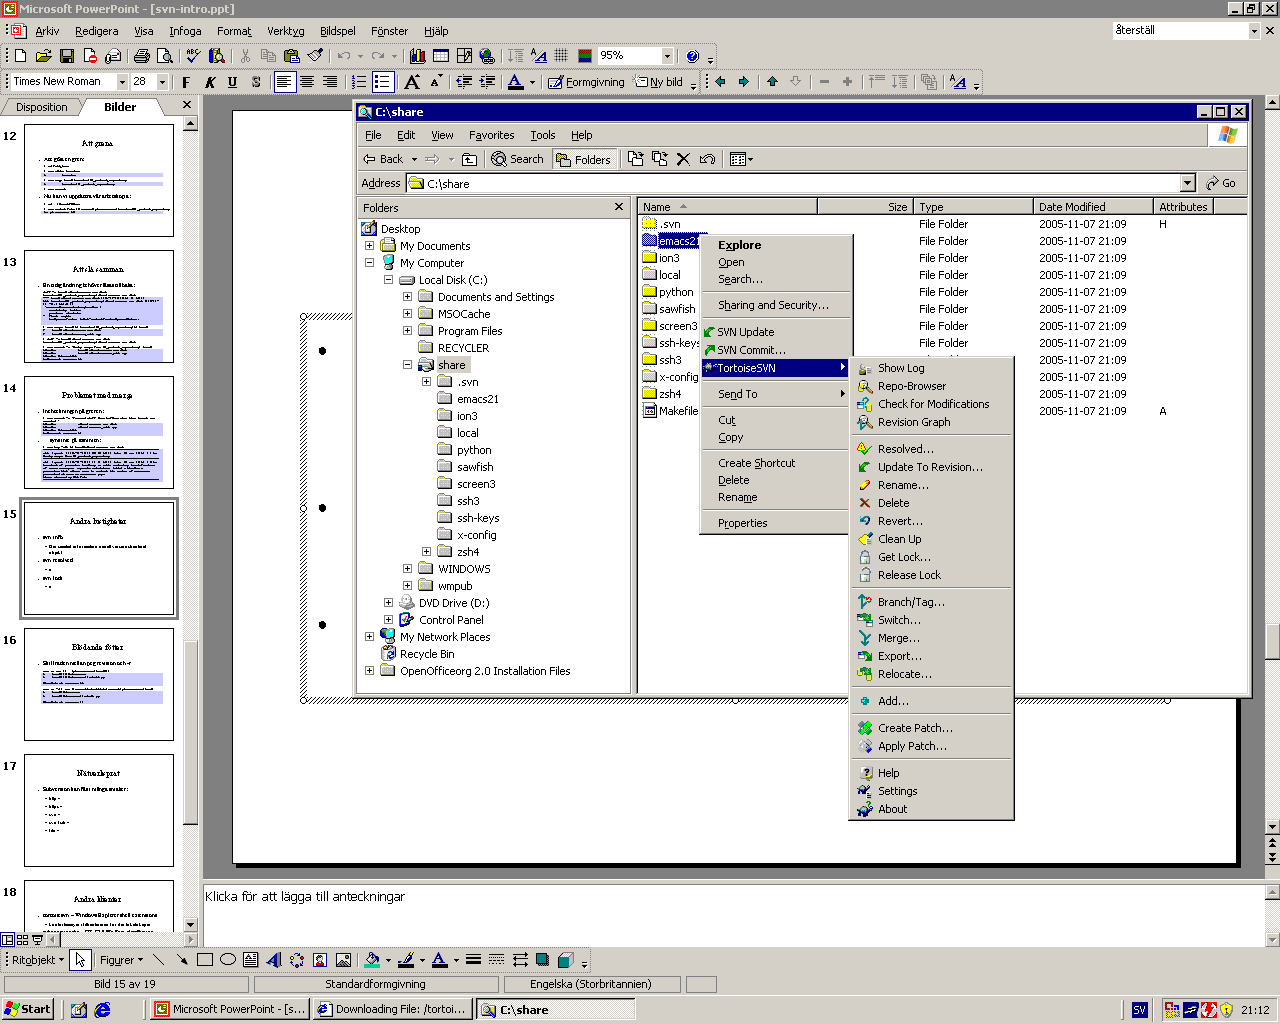Create a new blank presentation
1280x1024 pixels.
tap(20, 56)
